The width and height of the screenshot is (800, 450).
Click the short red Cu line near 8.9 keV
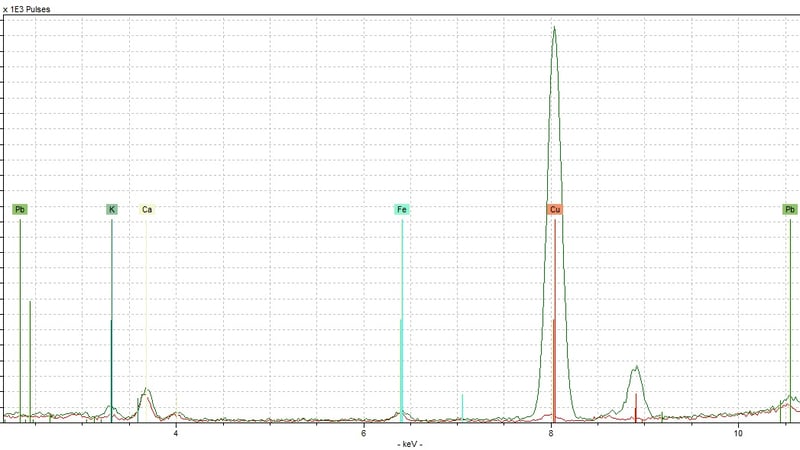point(636,405)
